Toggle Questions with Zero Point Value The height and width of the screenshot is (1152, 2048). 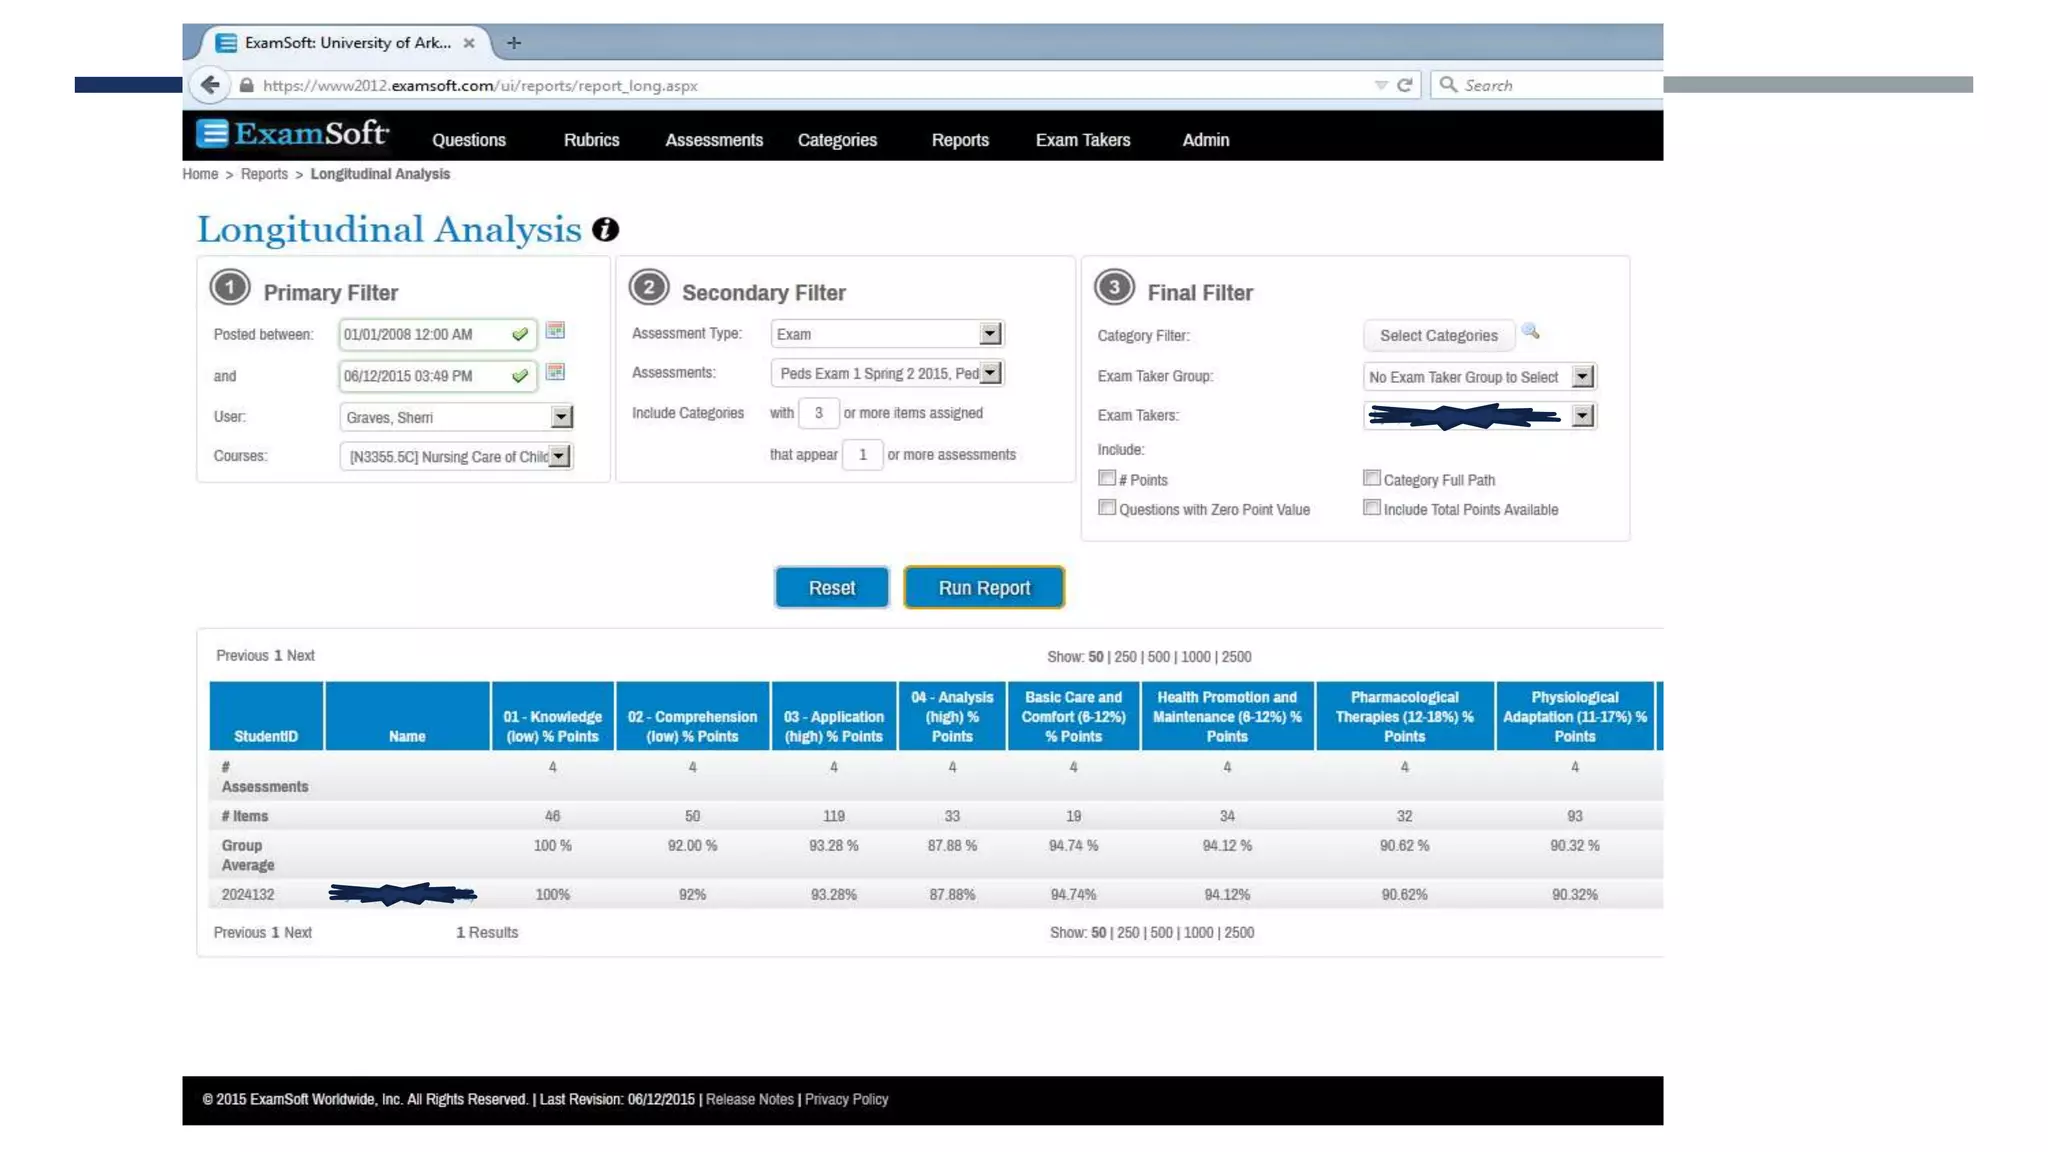(1107, 508)
